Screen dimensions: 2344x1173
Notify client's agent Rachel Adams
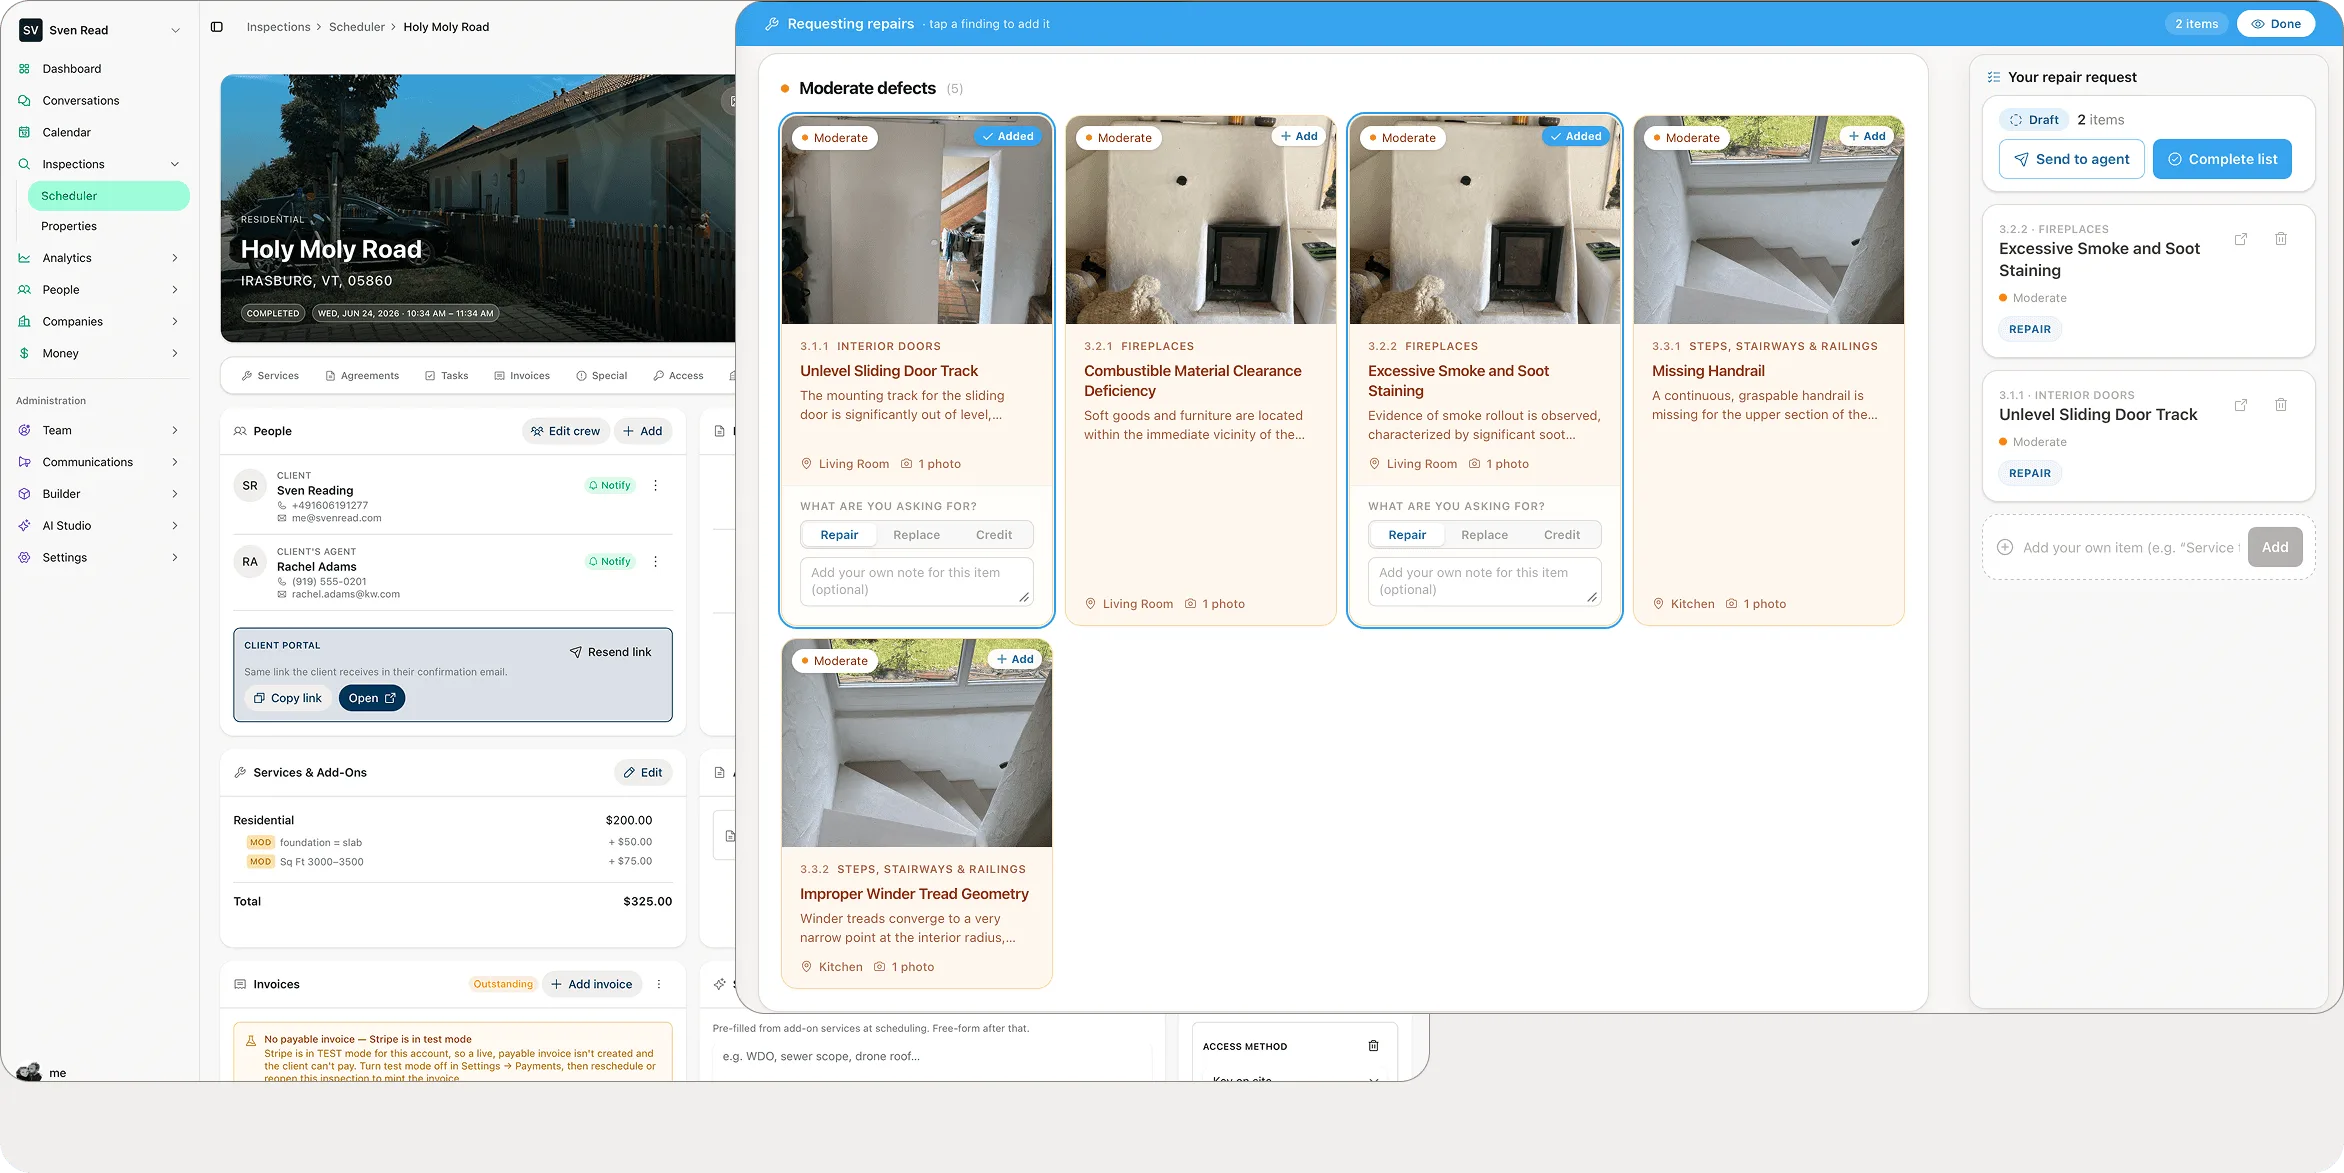click(610, 562)
